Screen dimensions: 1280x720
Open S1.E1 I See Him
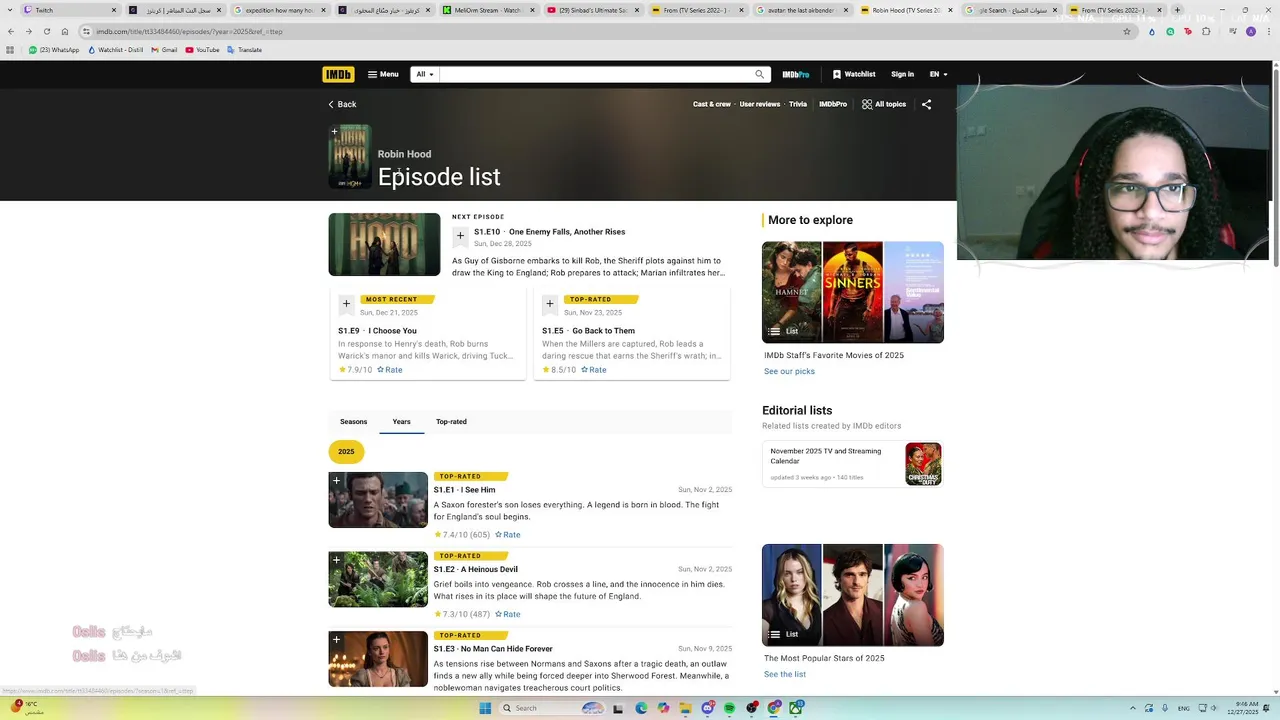tap(464, 490)
